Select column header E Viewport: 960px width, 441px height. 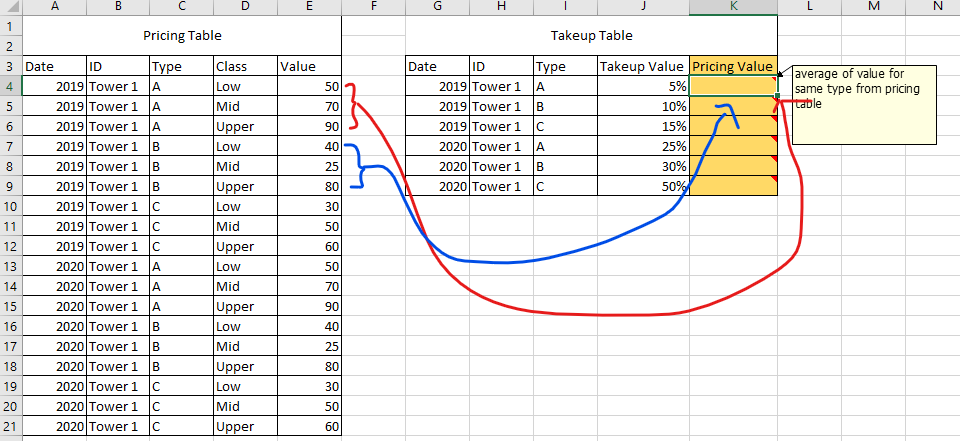309,7
